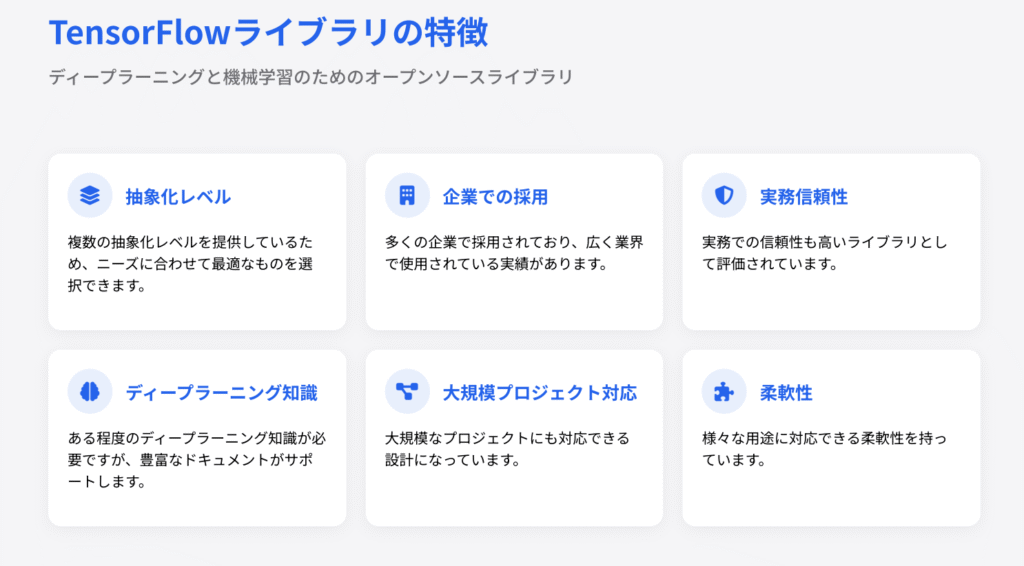
Task: Select the 抽象化レベル card heading
Action: 178,196
